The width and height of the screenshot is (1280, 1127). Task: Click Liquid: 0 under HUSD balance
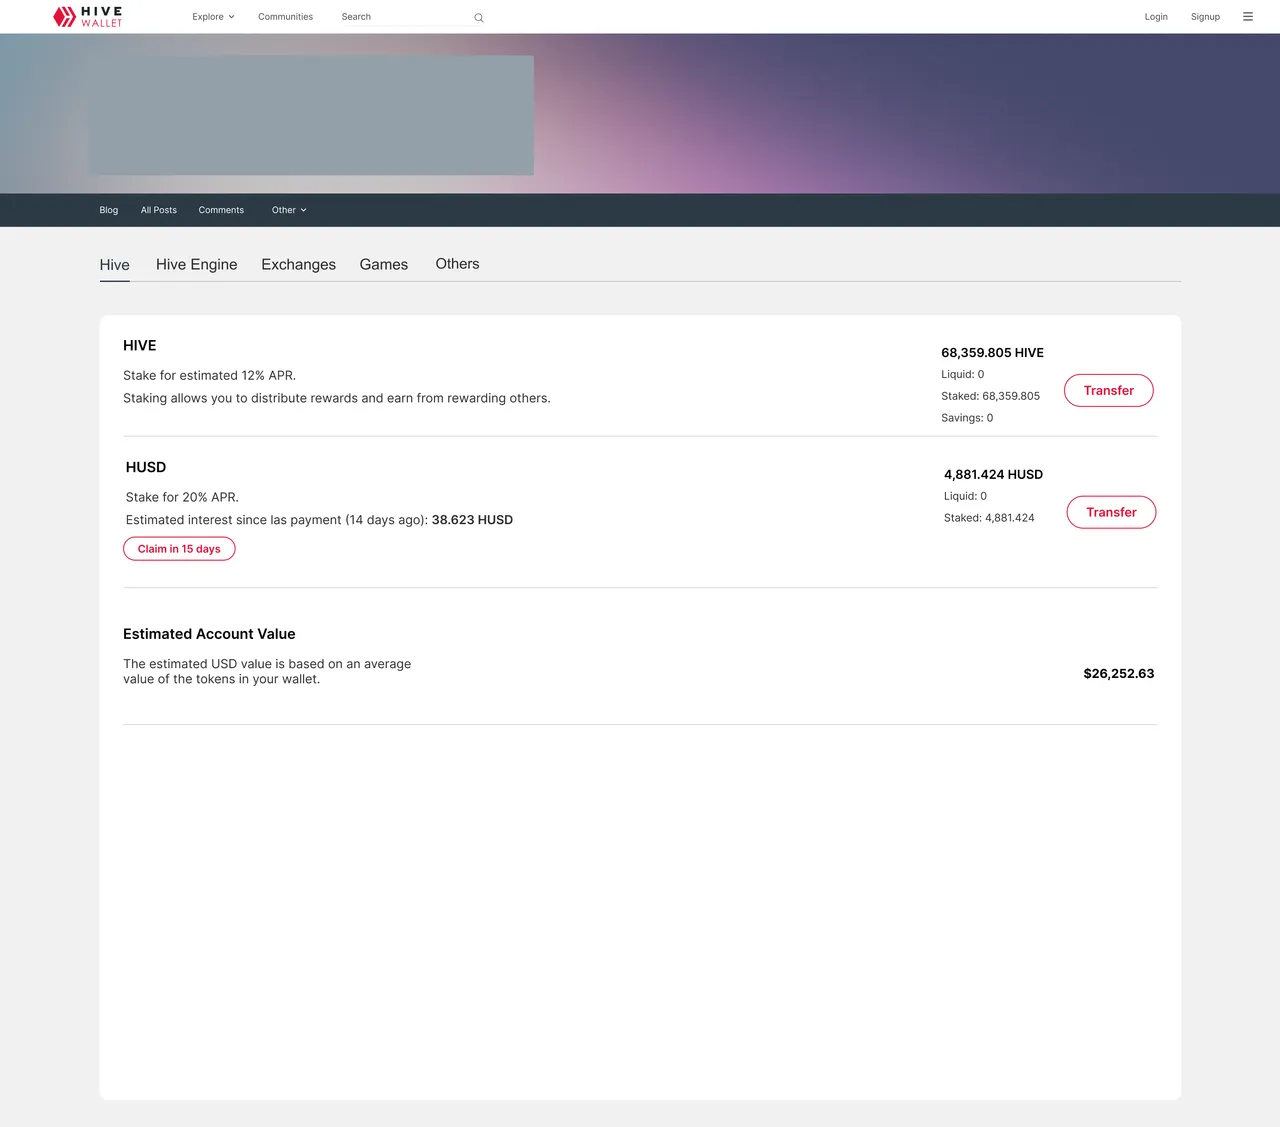click(965, 496)
